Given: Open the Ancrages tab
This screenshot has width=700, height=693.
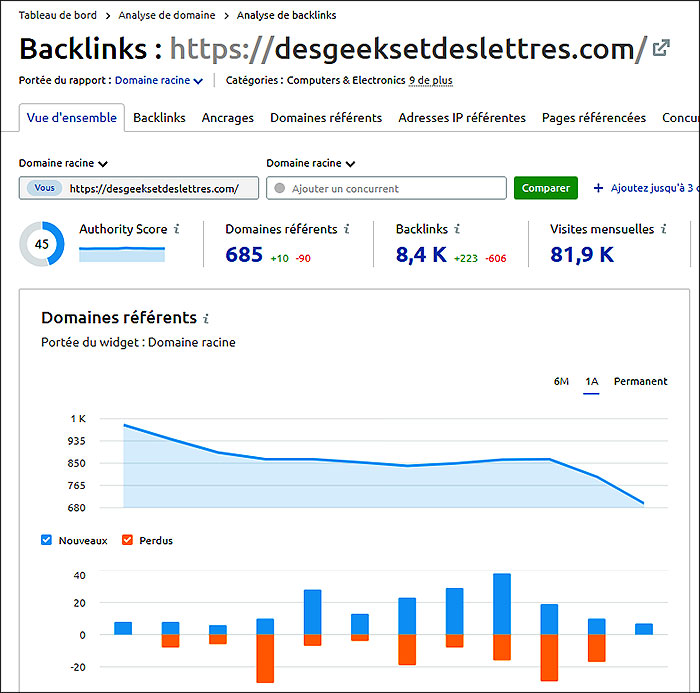Looking at the screenshot, I should point(228,118).
